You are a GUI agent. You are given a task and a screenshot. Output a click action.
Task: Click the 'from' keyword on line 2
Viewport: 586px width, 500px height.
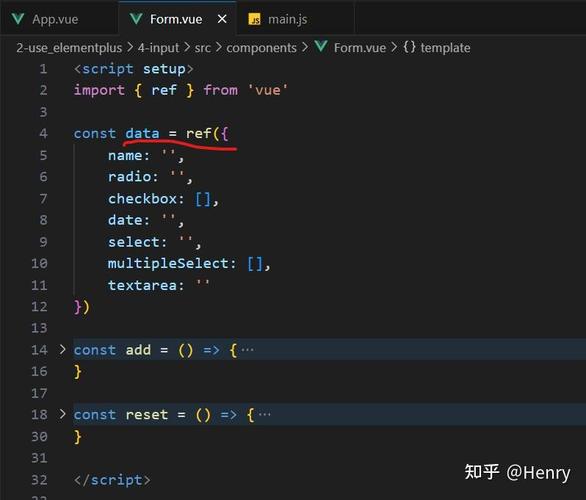220,90
